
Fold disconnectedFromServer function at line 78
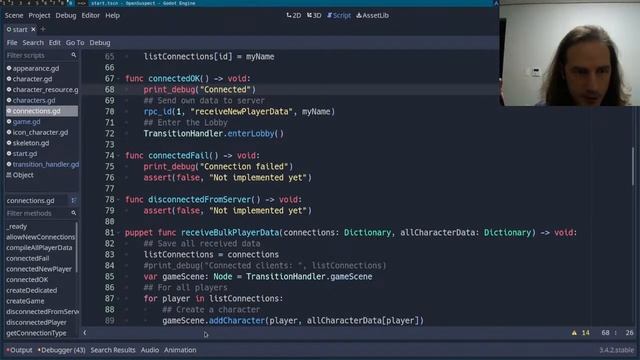[119, 200]
